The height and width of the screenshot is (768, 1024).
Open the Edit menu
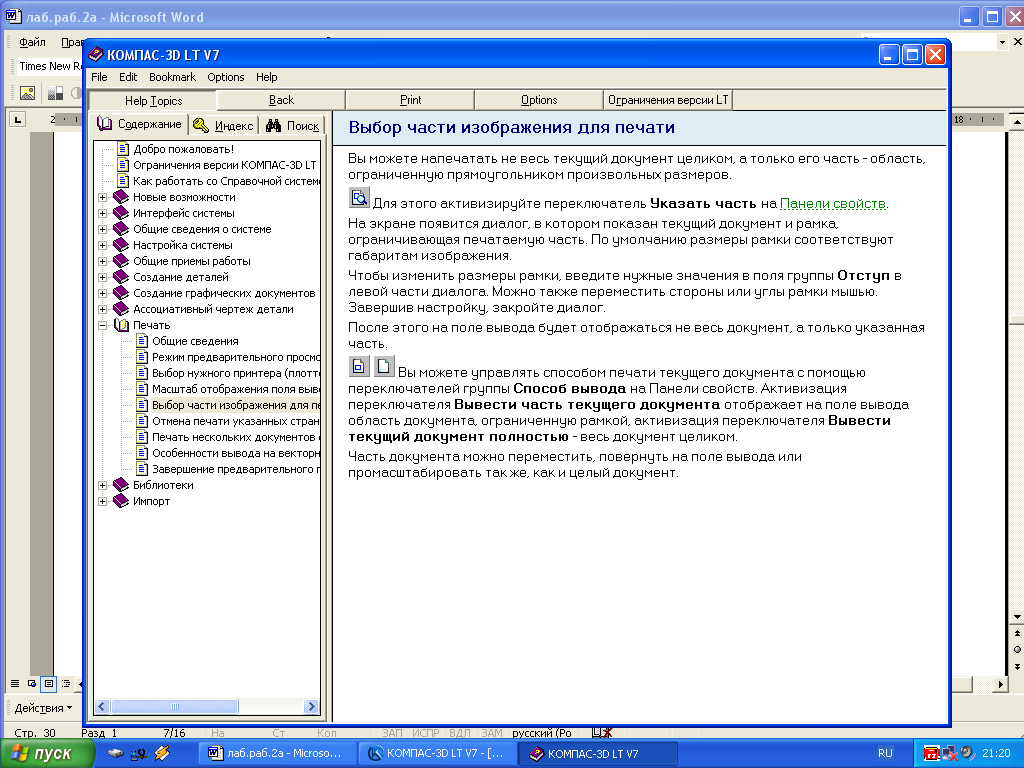128,77
